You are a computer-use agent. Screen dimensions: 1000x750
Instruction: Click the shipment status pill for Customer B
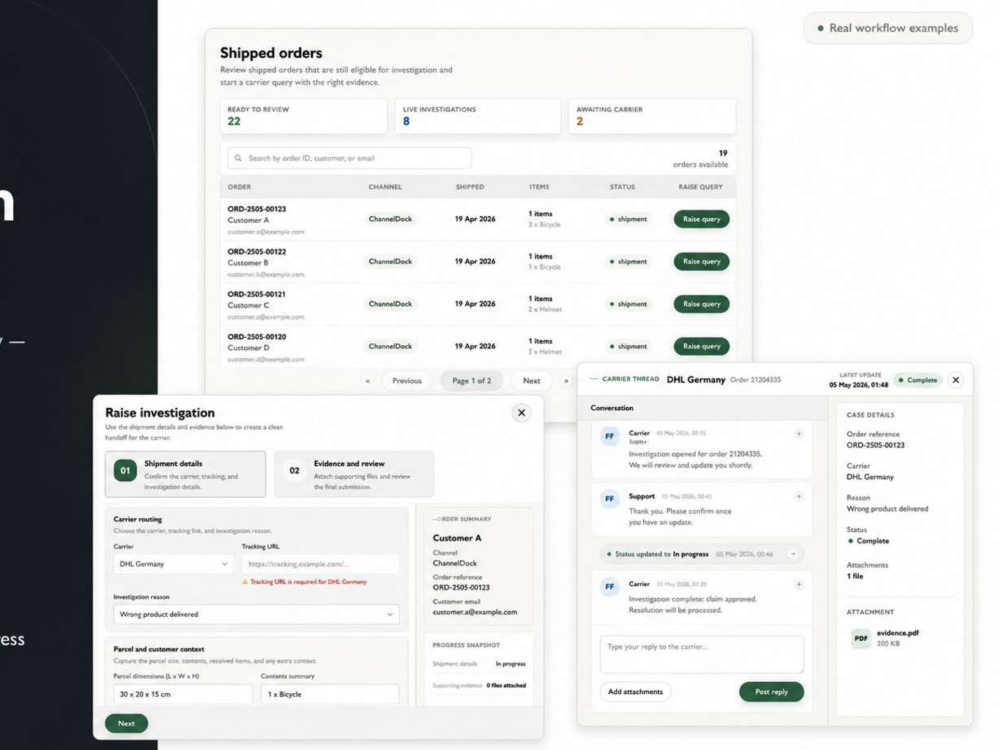[628, 261]
